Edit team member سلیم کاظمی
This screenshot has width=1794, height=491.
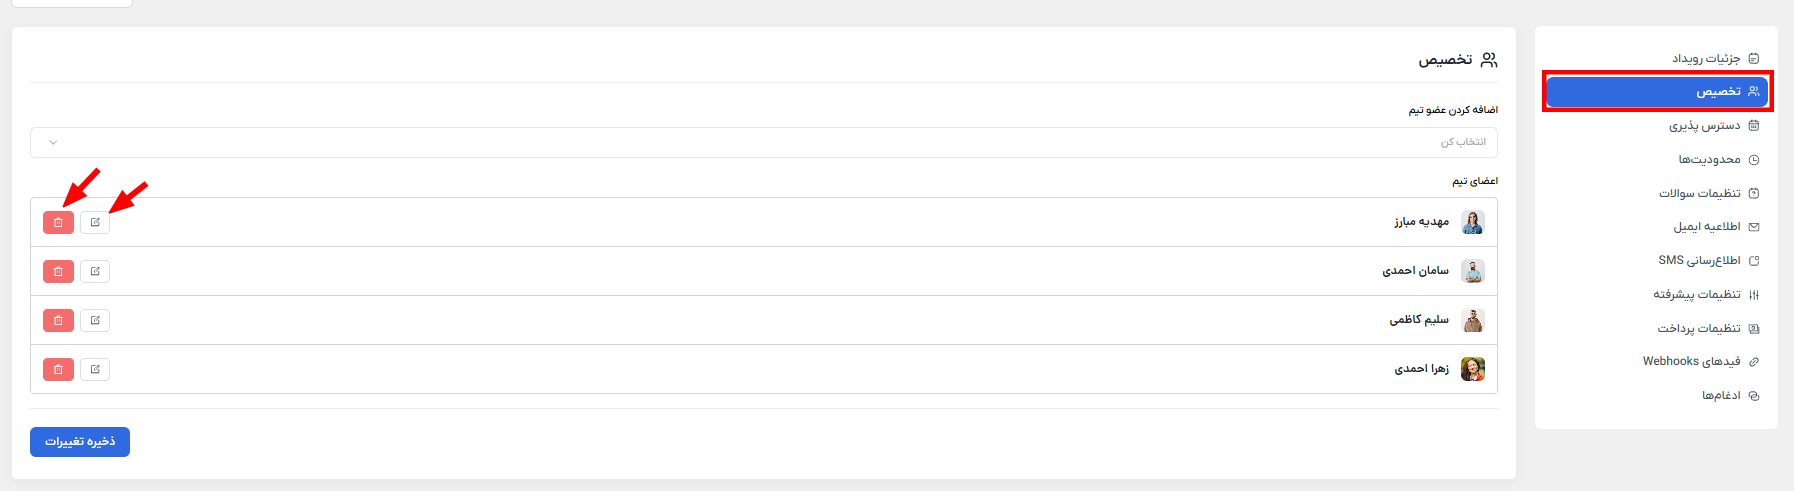95,320
